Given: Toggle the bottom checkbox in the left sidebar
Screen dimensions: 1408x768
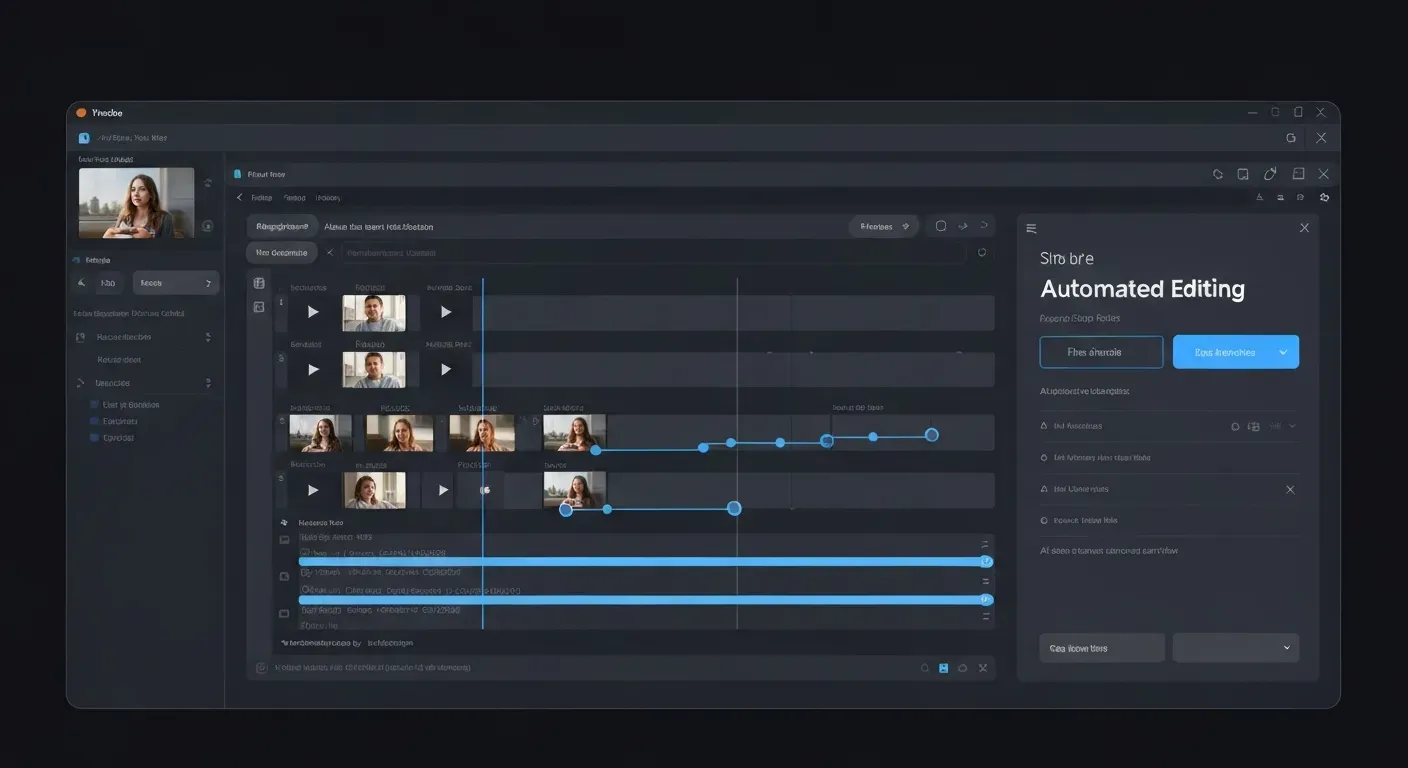Looking at the screenshot, I should point(93,437).
